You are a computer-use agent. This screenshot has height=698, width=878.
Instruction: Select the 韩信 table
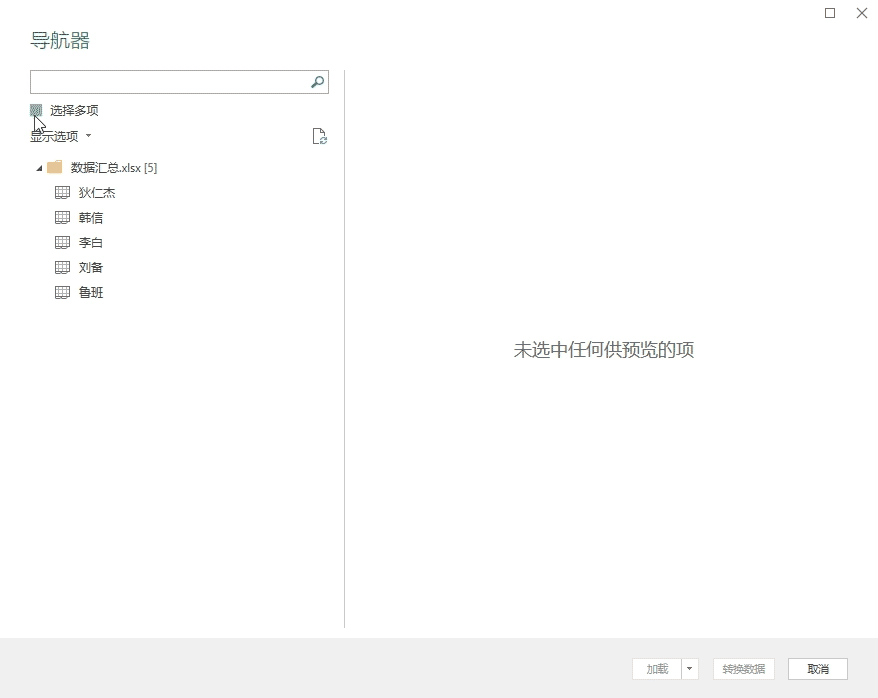[x=91, y=218]
